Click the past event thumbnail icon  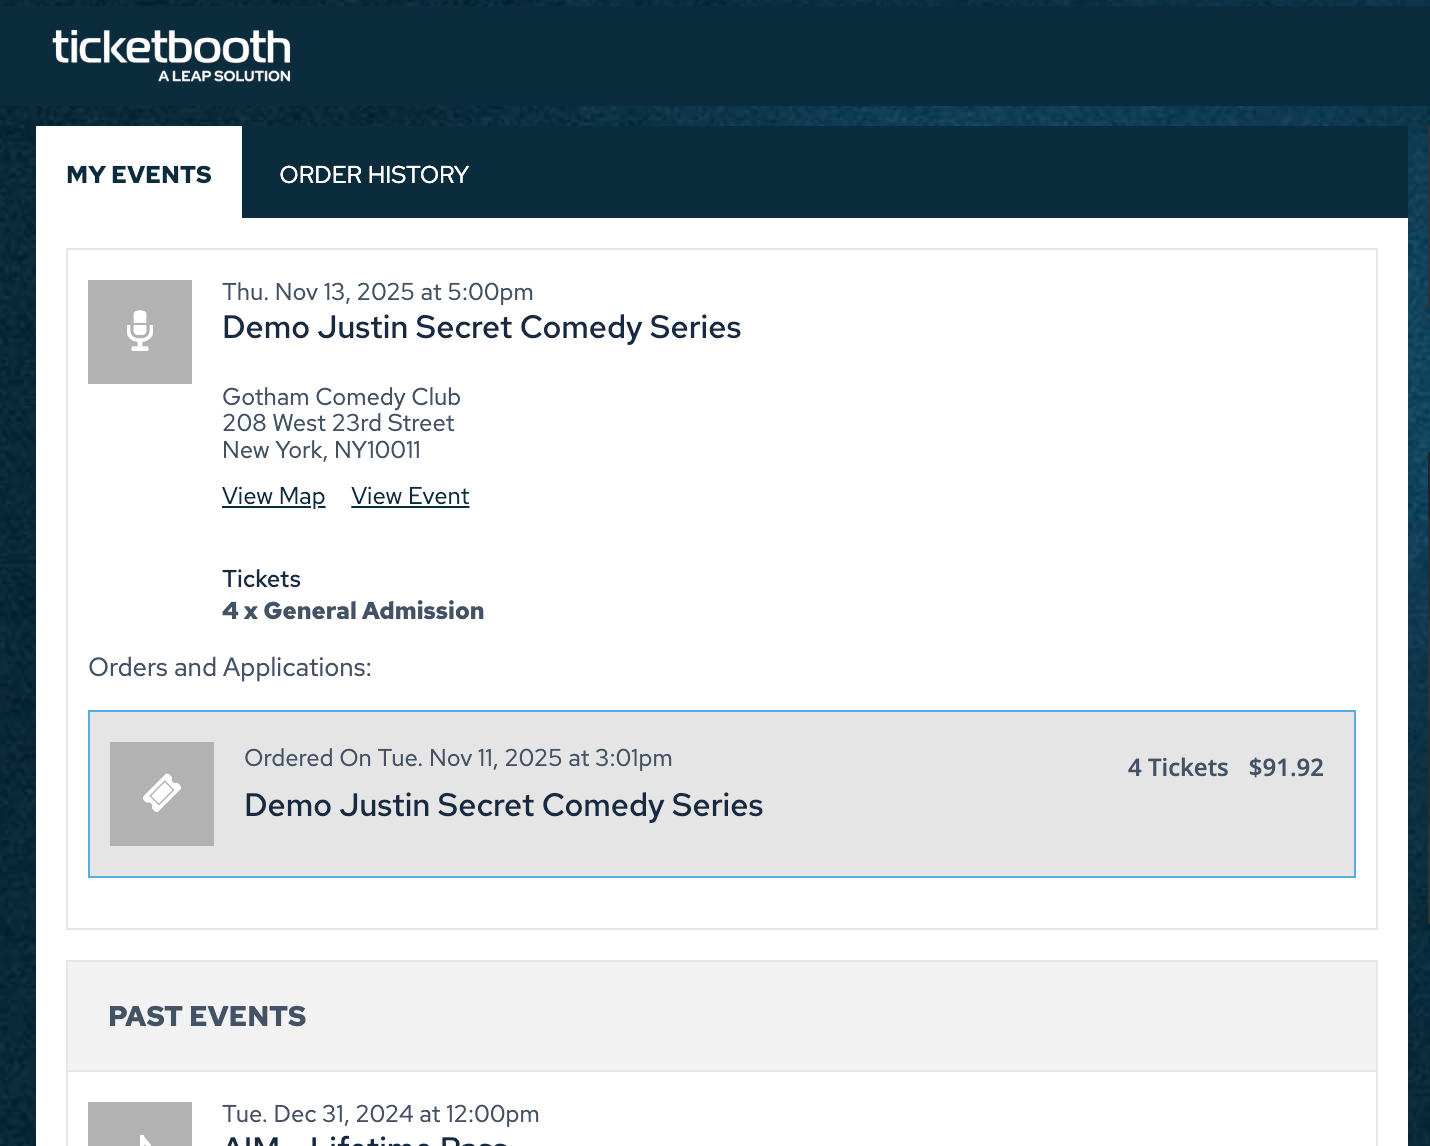[x=140, y=1124]
